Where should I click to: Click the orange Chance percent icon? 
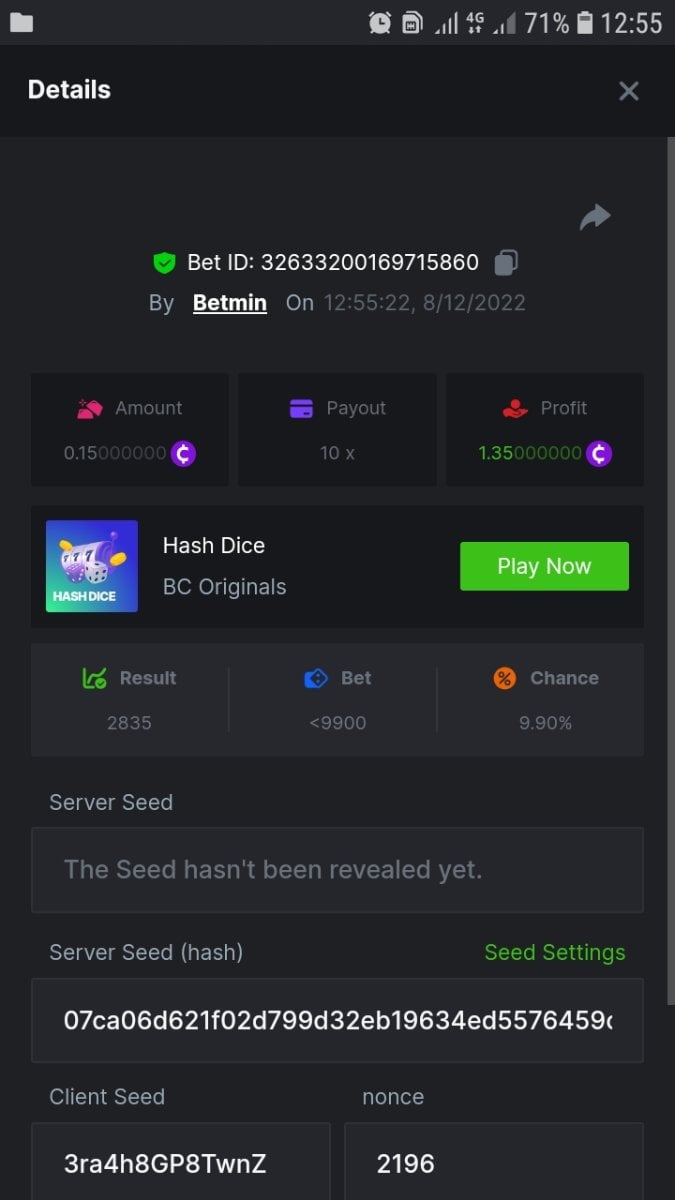505,678
